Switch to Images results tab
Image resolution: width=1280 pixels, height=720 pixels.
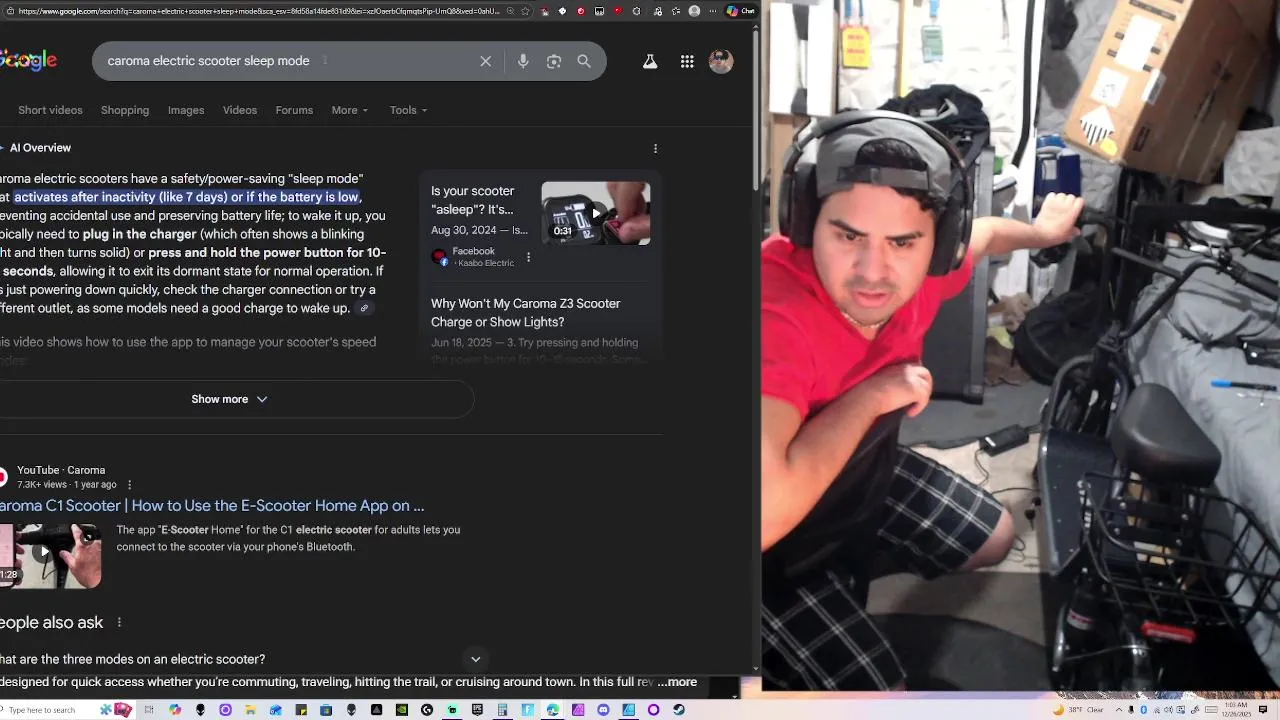pyautogui.click(x=186, y=110)
